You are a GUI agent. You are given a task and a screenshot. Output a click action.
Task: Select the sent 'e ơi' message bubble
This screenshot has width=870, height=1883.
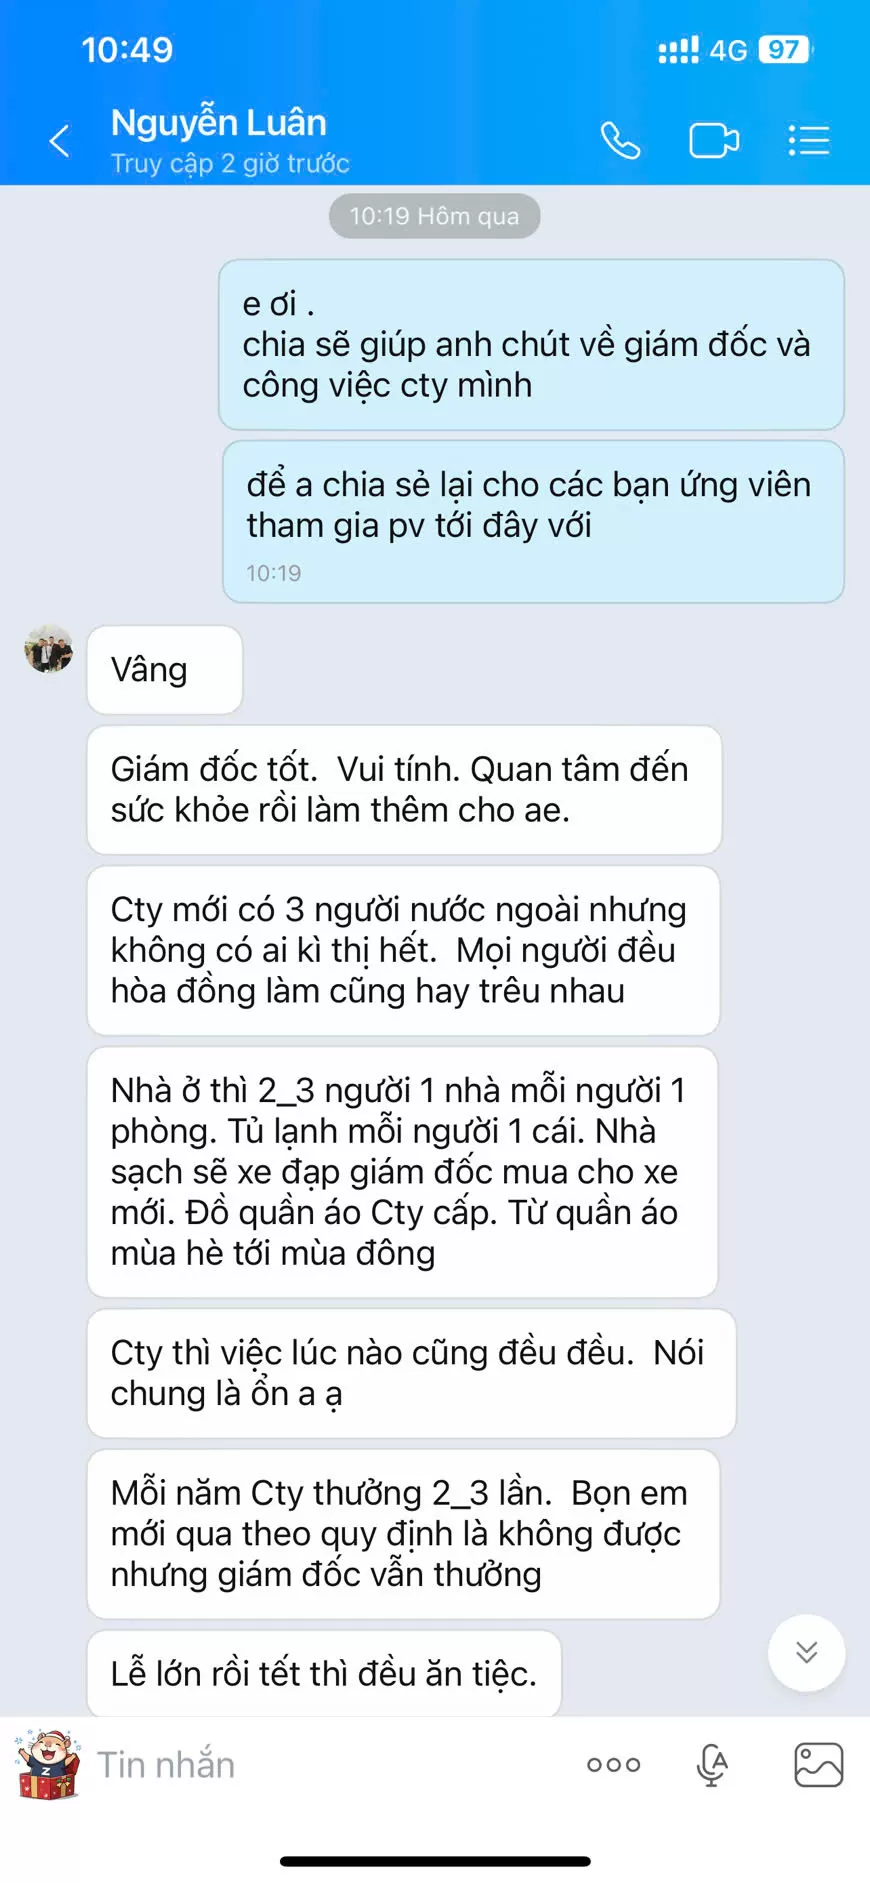click(x=531, y=345)
